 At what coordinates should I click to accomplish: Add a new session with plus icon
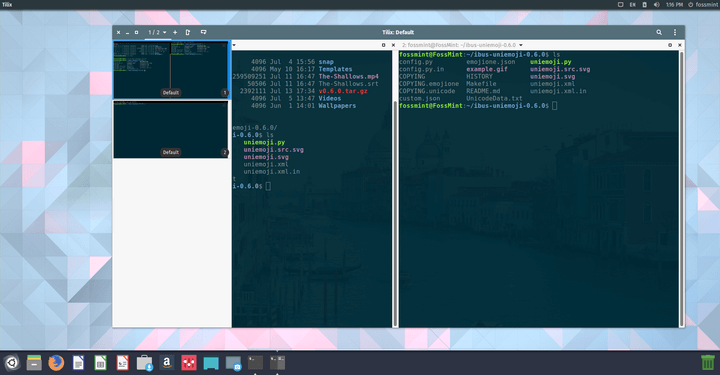click(175, 32)
